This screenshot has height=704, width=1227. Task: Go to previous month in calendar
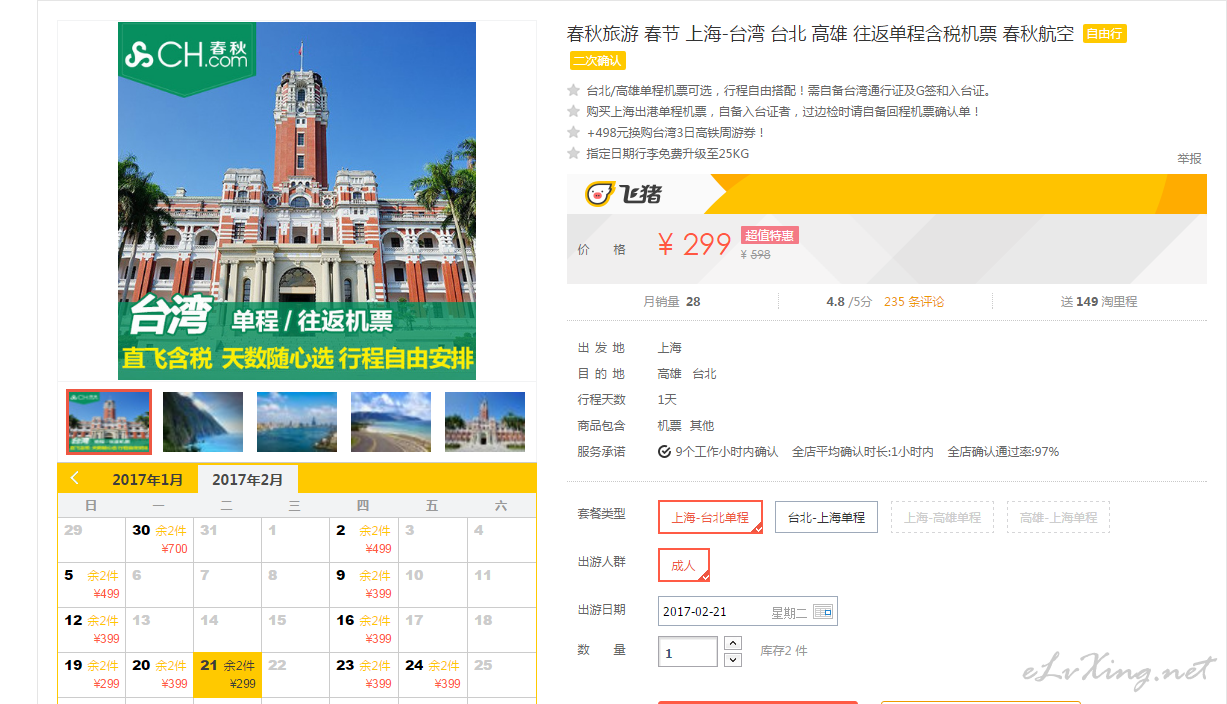point(75,479)
